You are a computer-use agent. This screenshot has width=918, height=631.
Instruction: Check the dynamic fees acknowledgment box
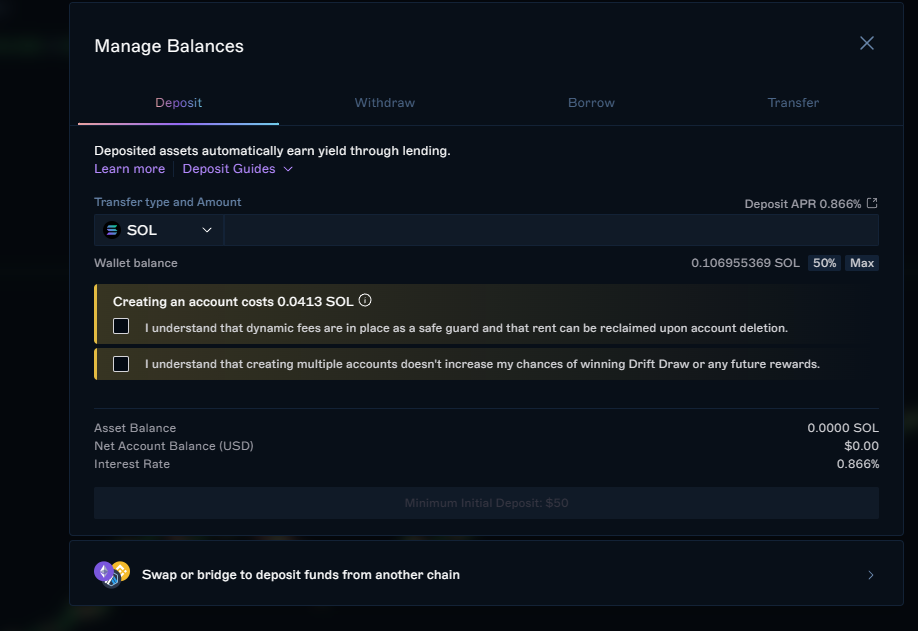(121, 326)
